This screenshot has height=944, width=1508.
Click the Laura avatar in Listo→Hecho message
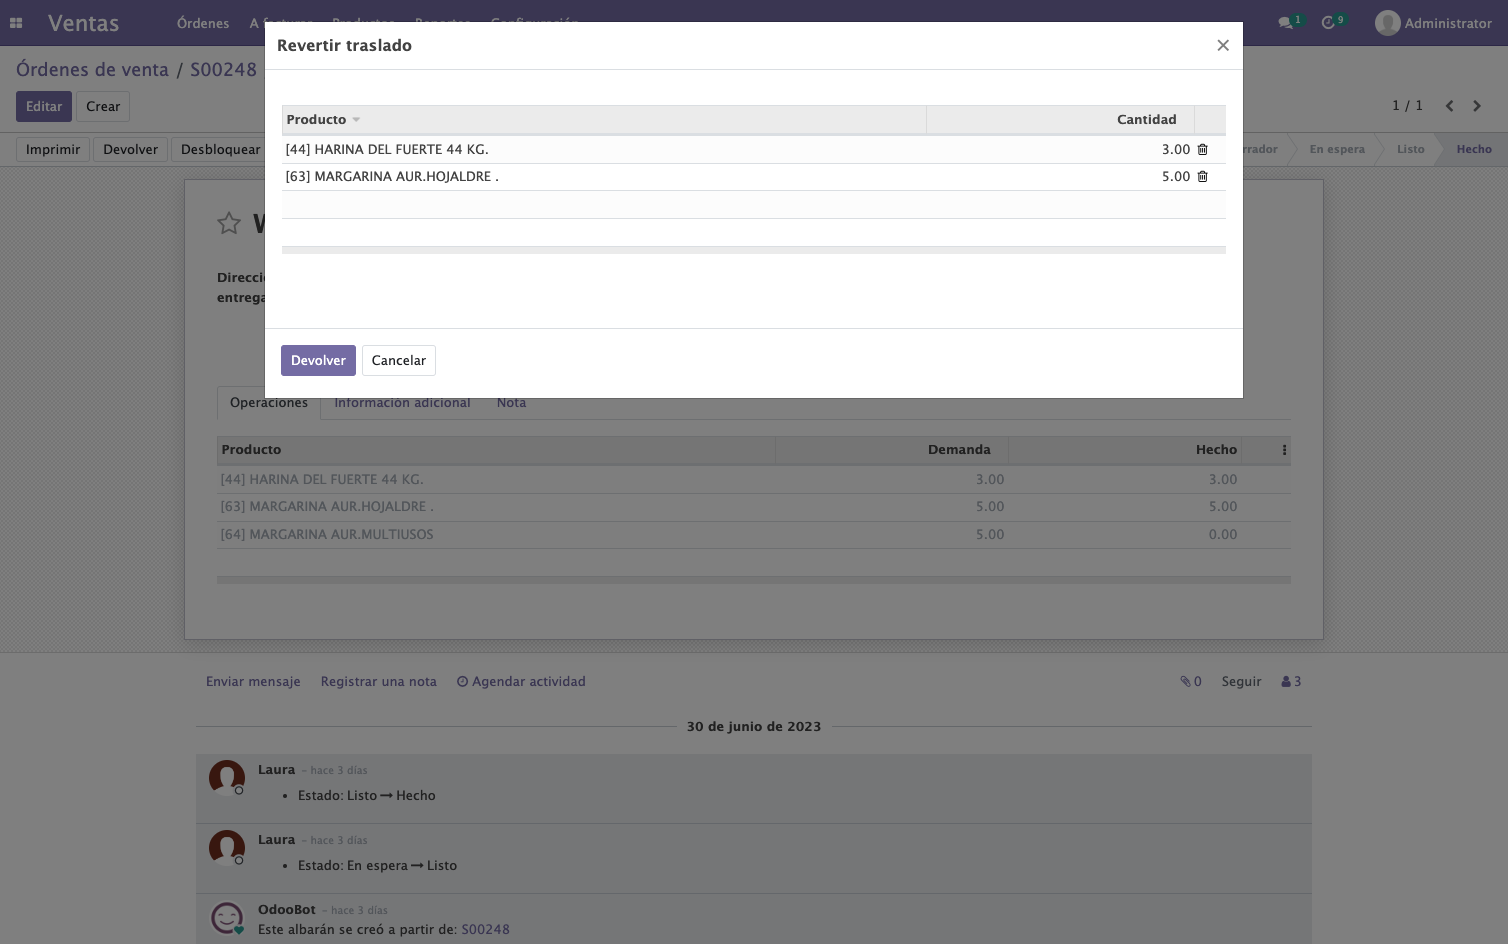click(x=227, y=777)
